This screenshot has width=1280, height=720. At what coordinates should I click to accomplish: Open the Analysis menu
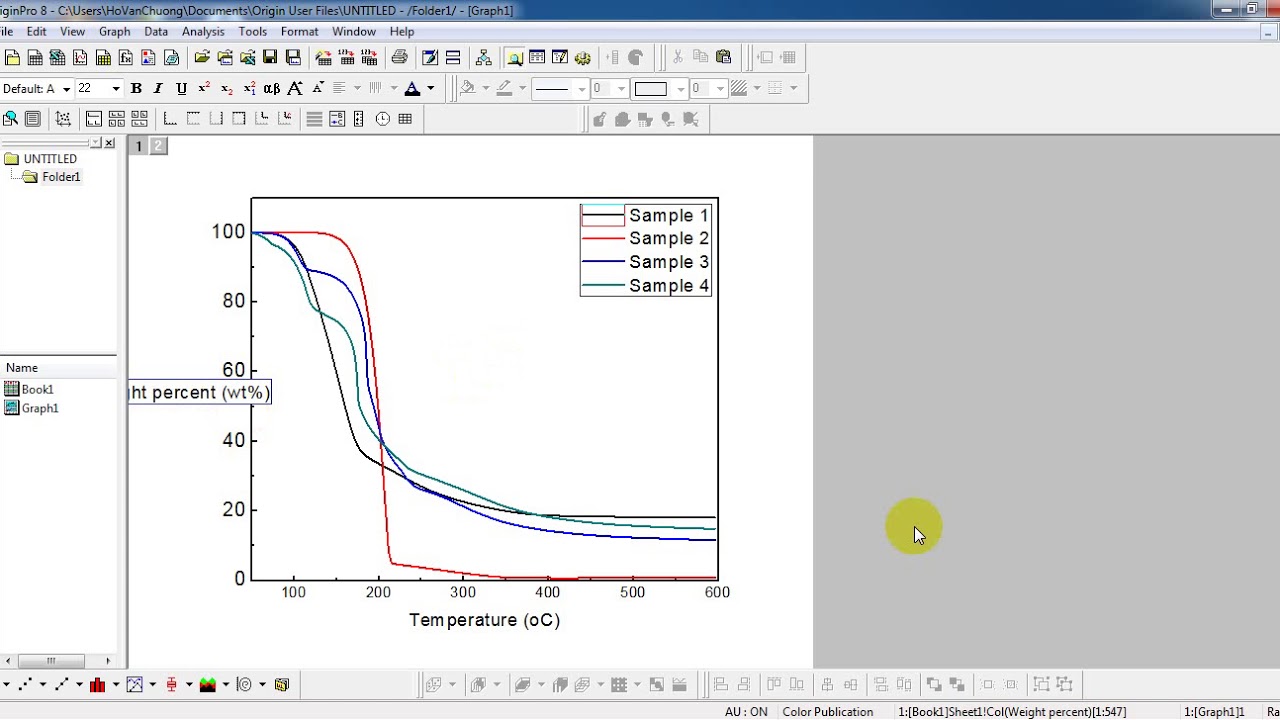point(203,32)
